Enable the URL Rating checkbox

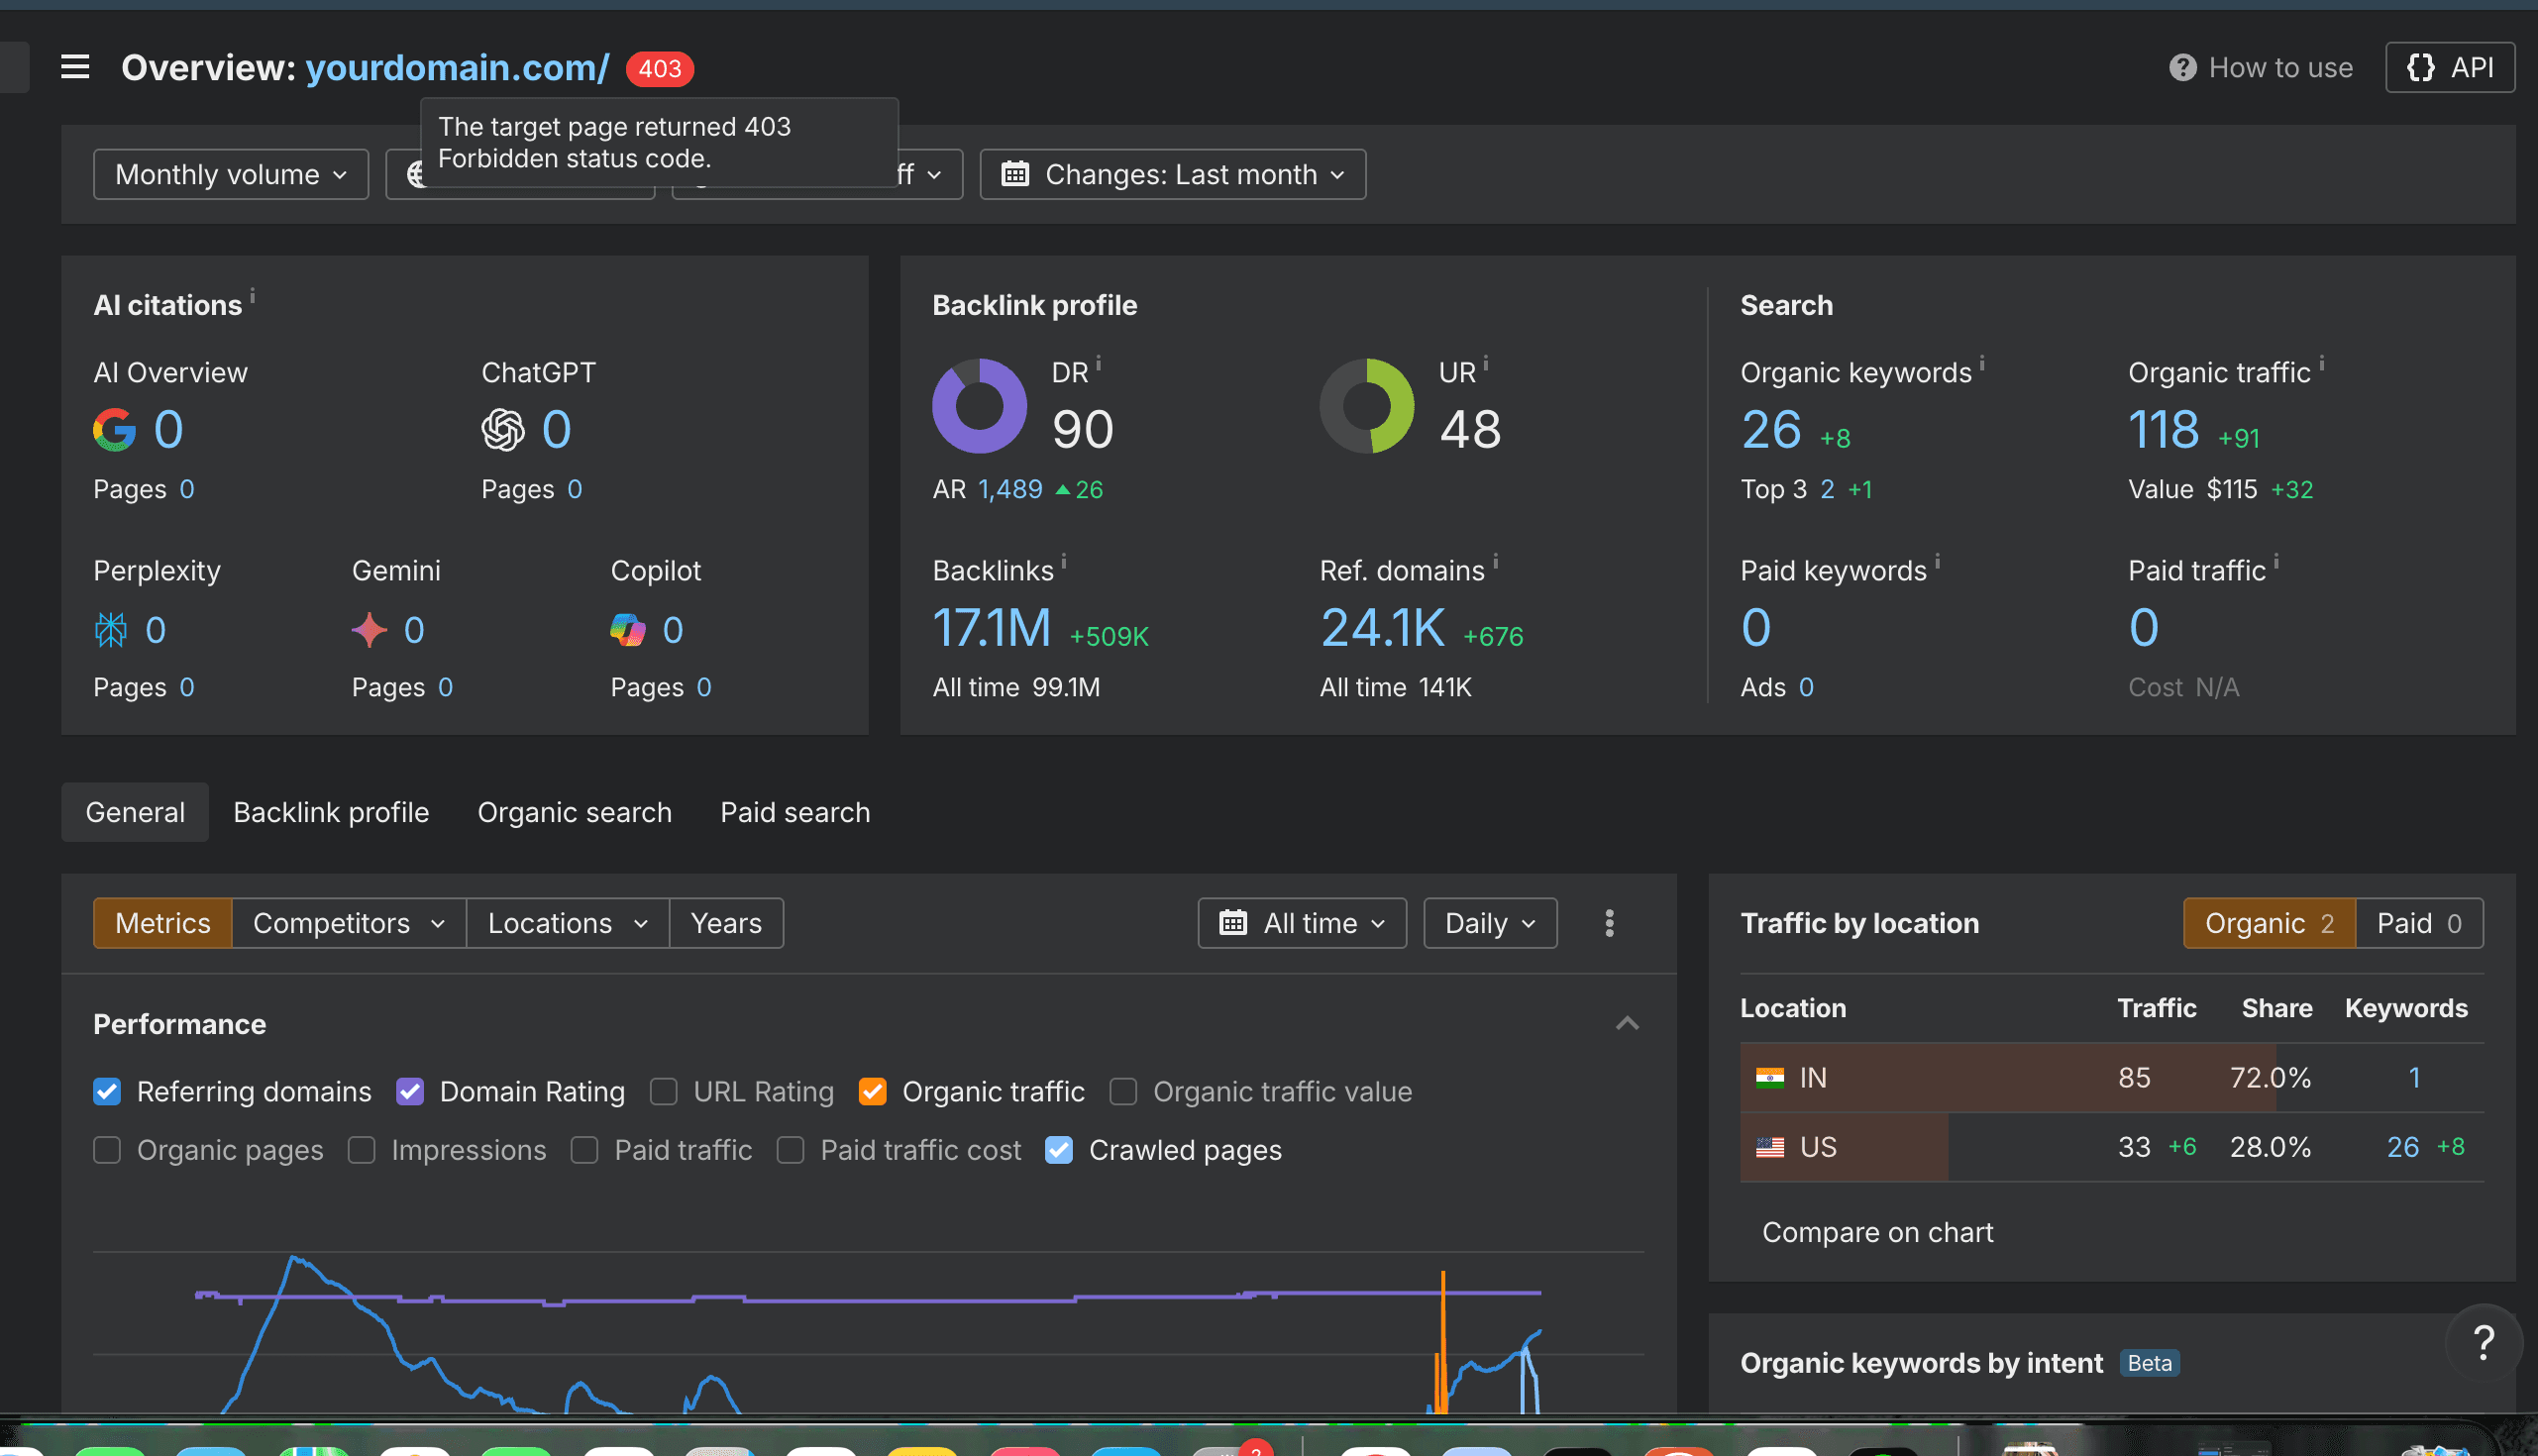click(x=664, y=1092)
